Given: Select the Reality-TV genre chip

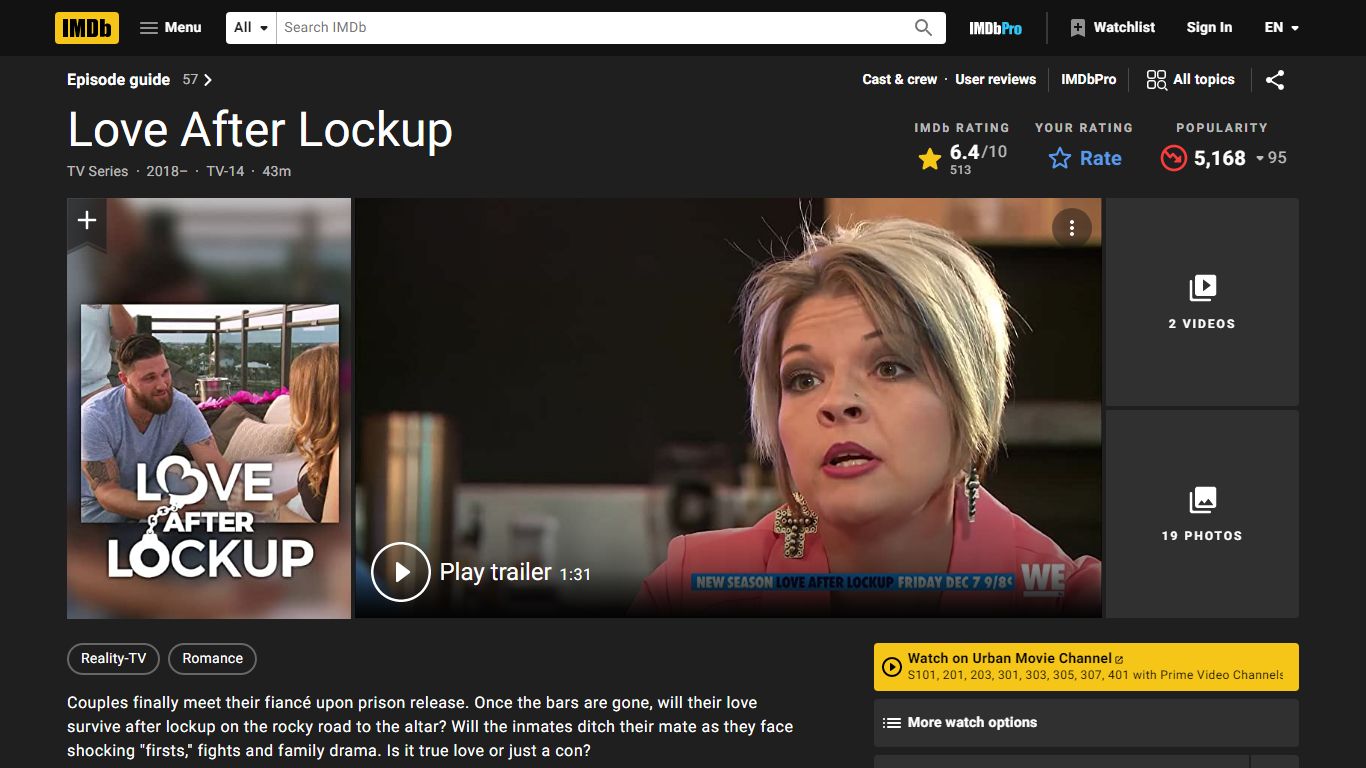Looking at the screenshot, I should (x=113, y=659).
